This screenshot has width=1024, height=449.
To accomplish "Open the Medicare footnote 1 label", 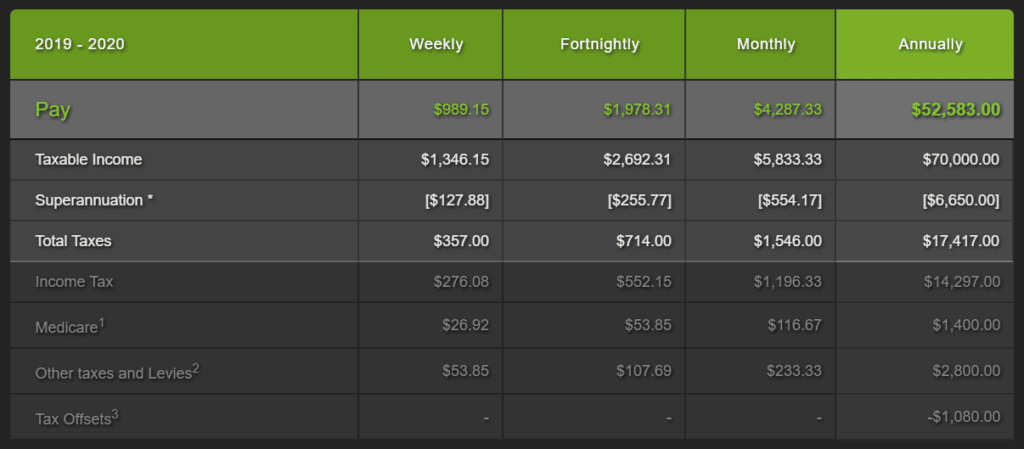I will click(70, 324).
